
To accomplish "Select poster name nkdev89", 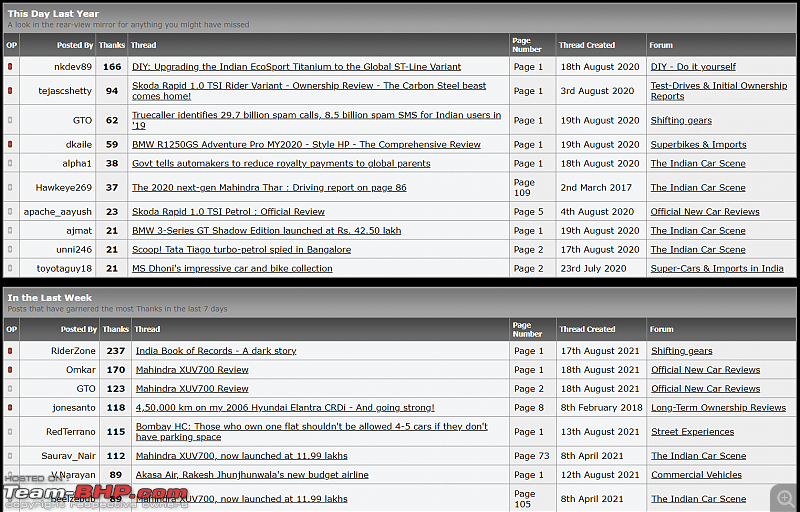I will pos(73,67).
